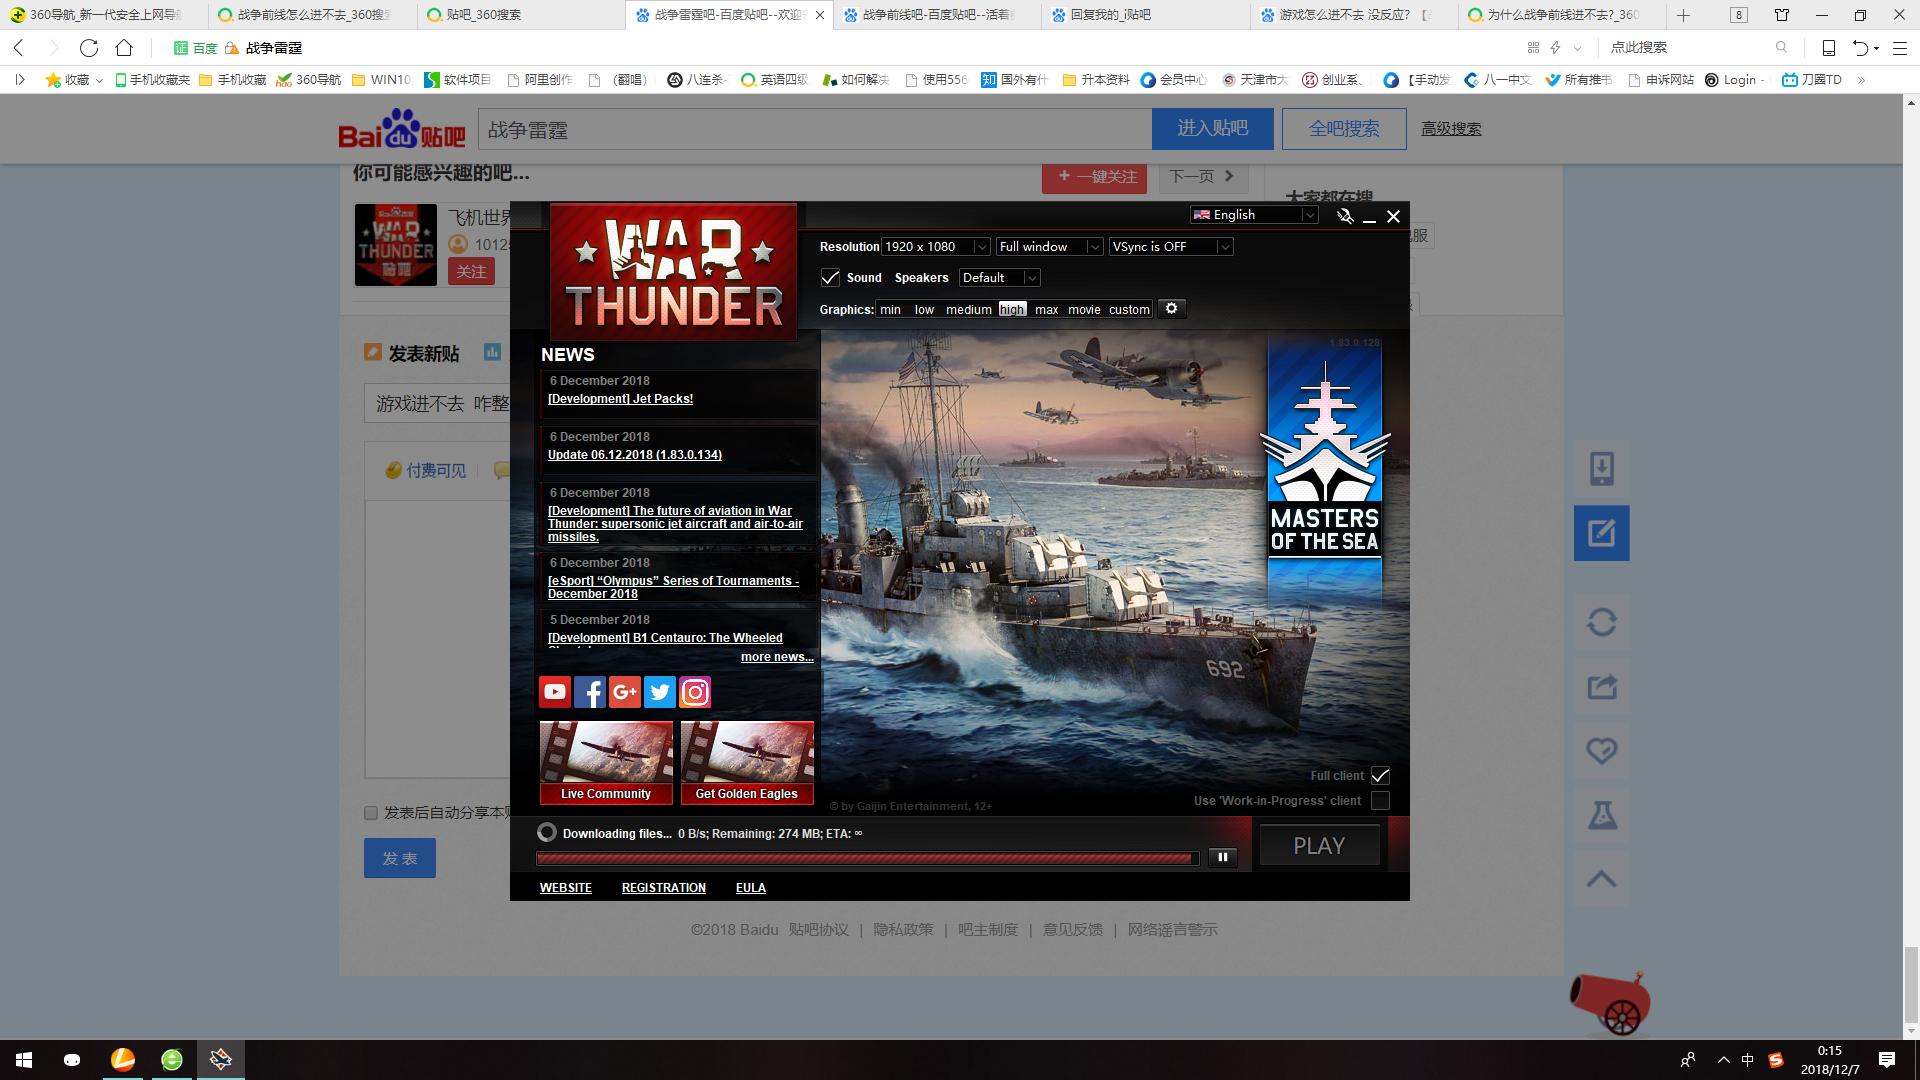
Task: Open the Live Community thumbnail
Action: pyautogui.click(x=606, y=762)
